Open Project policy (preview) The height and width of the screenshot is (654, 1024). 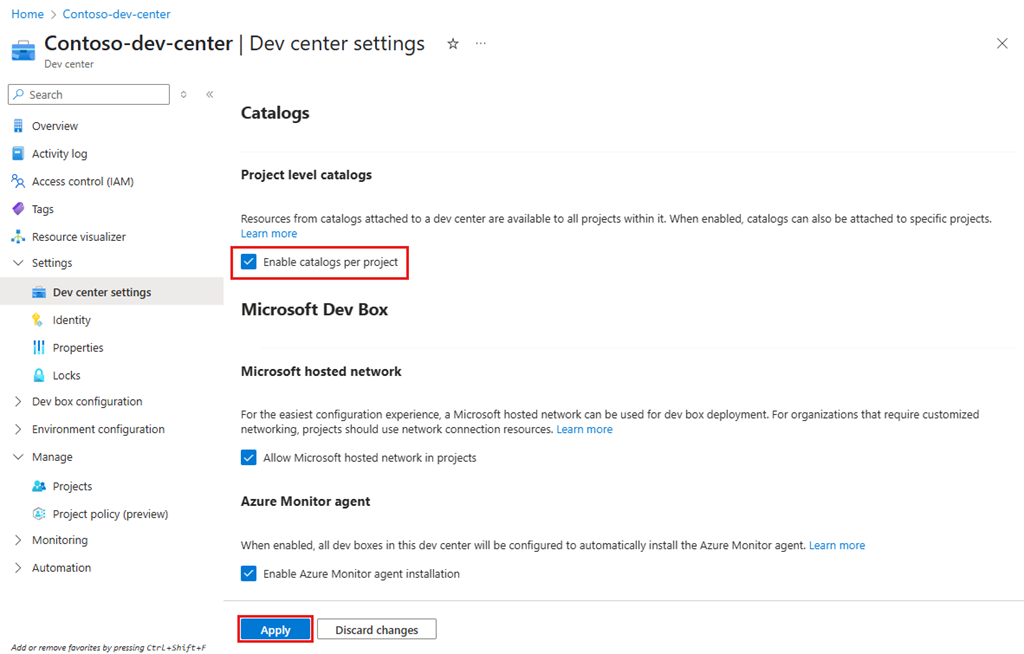tap(106, 513)
